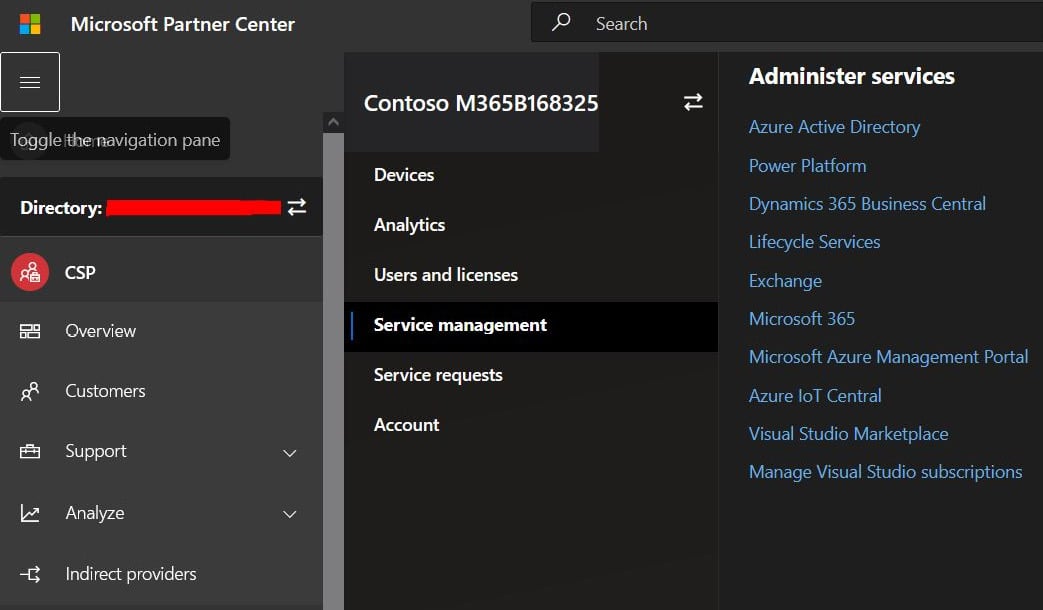The width and height of the screenshot is (1043, 610).
Task: Open the Devices menu item
Action: [x=531, y=175]
